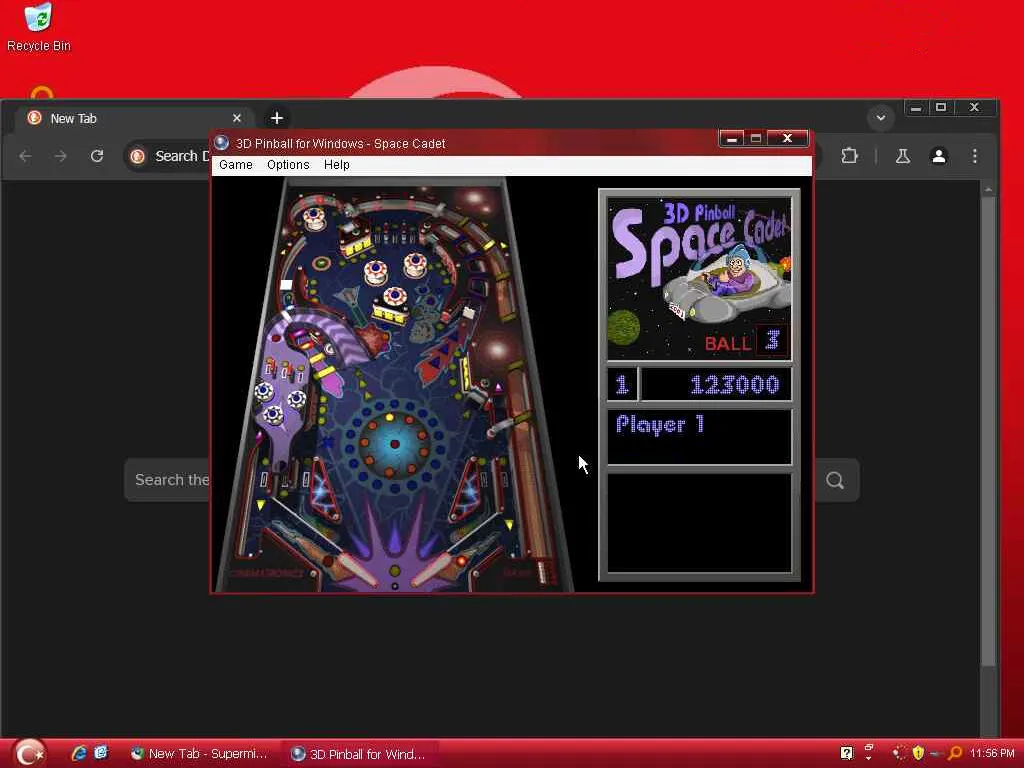Viewport: 1024px width, 768px height.
Task: Click the Player 1 message text
Action: pyautogui.click(x=660, y=425)
